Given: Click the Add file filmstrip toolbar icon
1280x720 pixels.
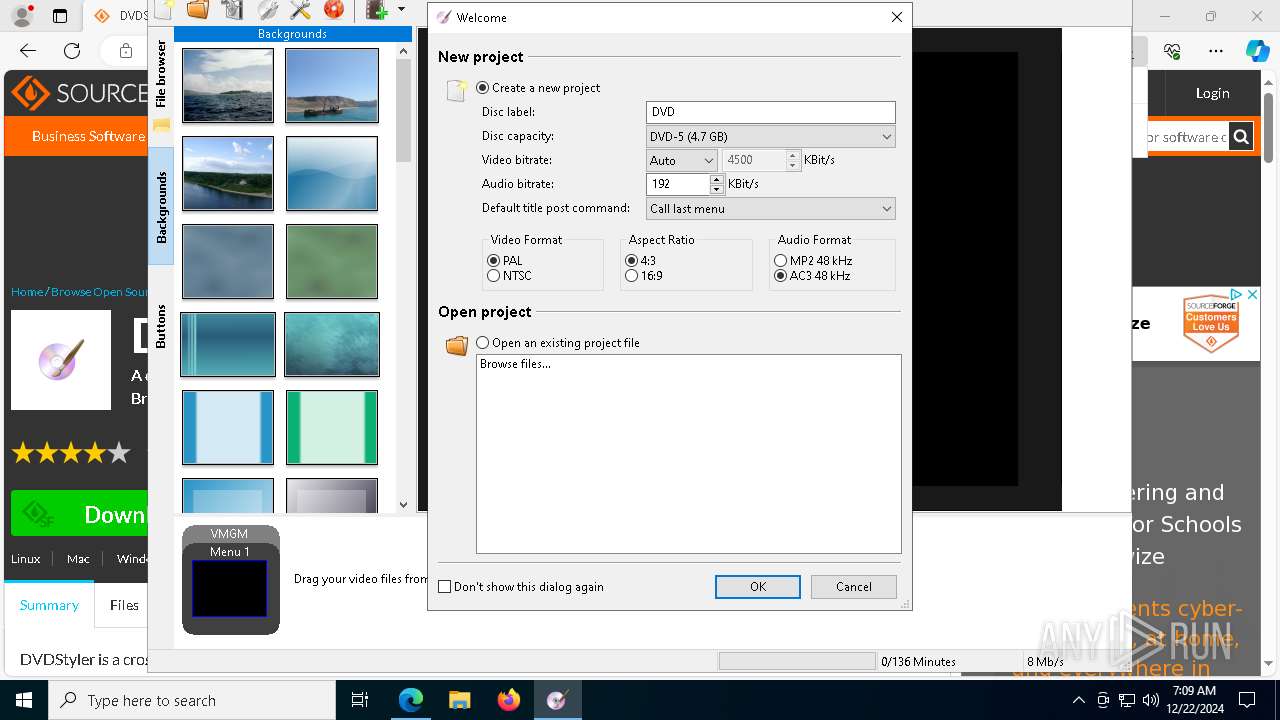Looking at the screenshot, I should tap(376, 10).
